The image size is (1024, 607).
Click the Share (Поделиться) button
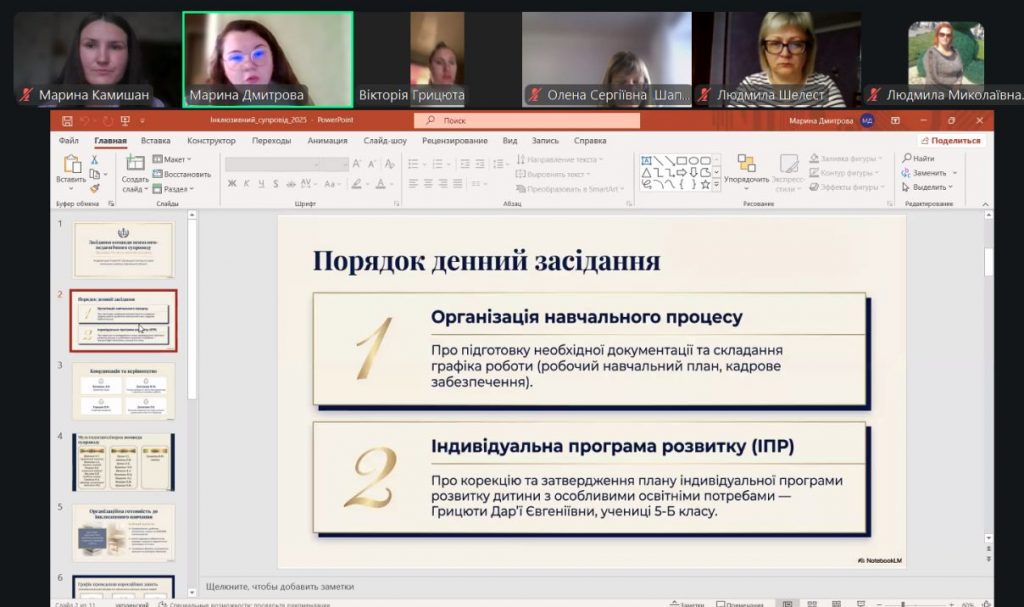click(x=951, y=141)
